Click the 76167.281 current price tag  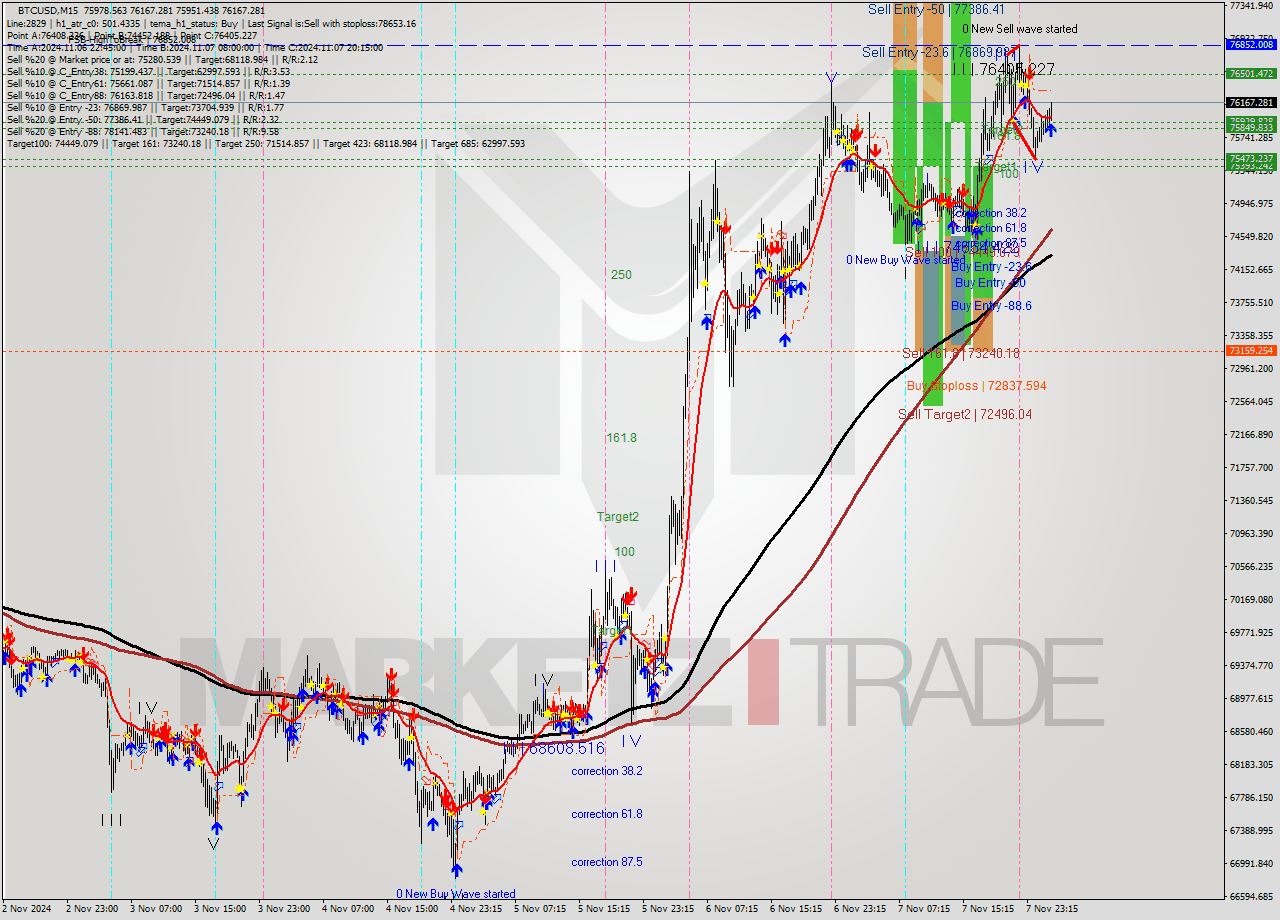click(x=1252, y=103)
